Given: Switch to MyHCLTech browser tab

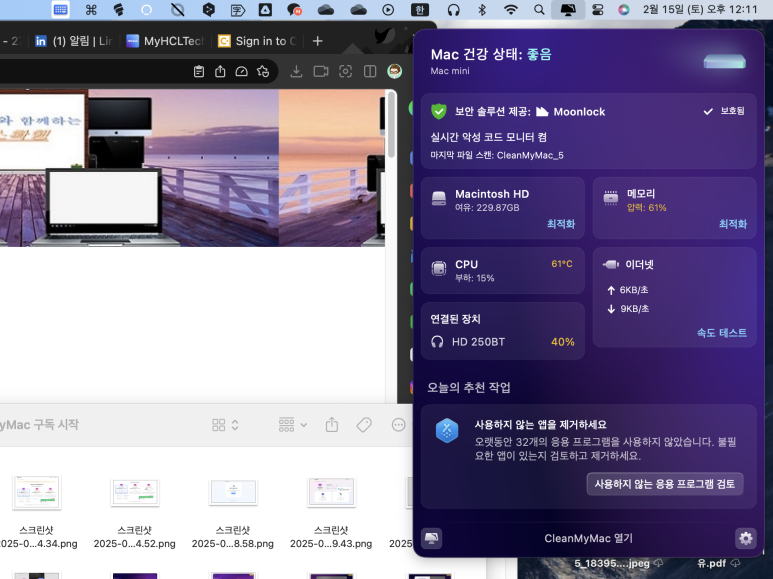Looking at the screenshot, I should tap(165, 41).
